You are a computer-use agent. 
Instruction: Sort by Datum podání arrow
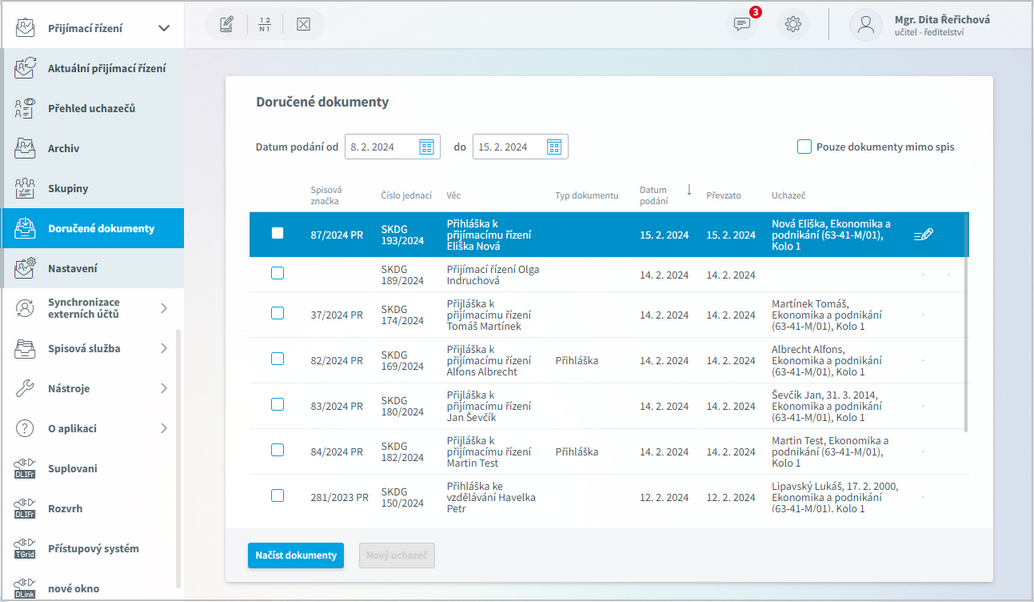point(689,190)
